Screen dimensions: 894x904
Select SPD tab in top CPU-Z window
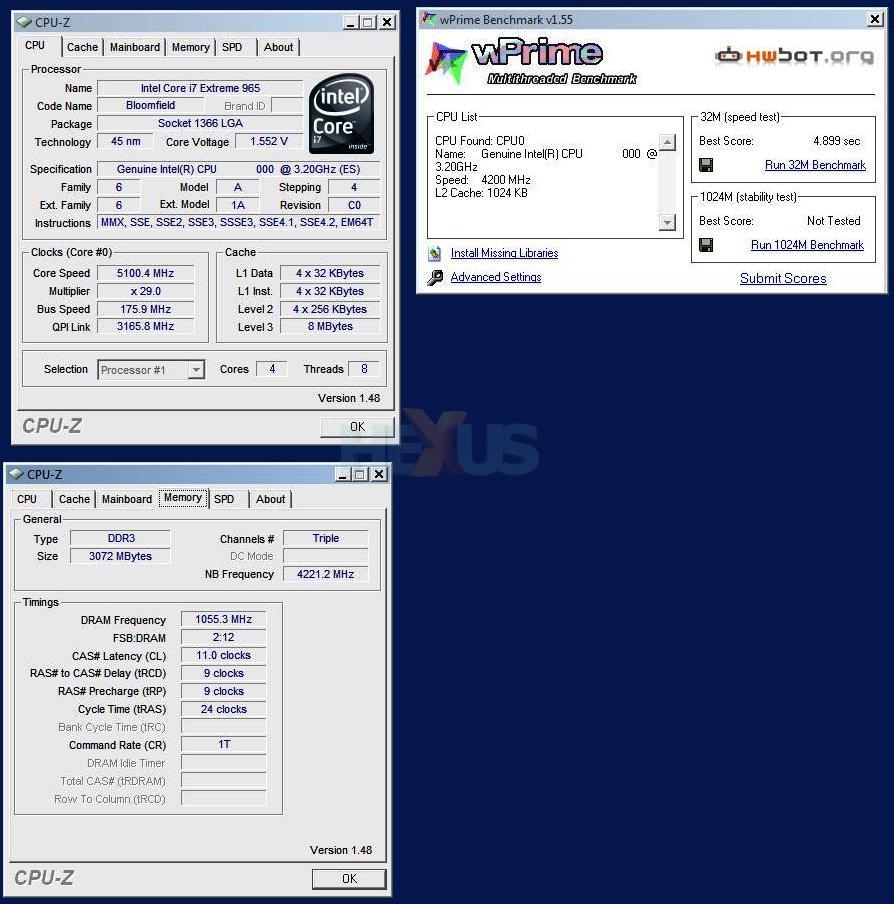coord(232,47)
